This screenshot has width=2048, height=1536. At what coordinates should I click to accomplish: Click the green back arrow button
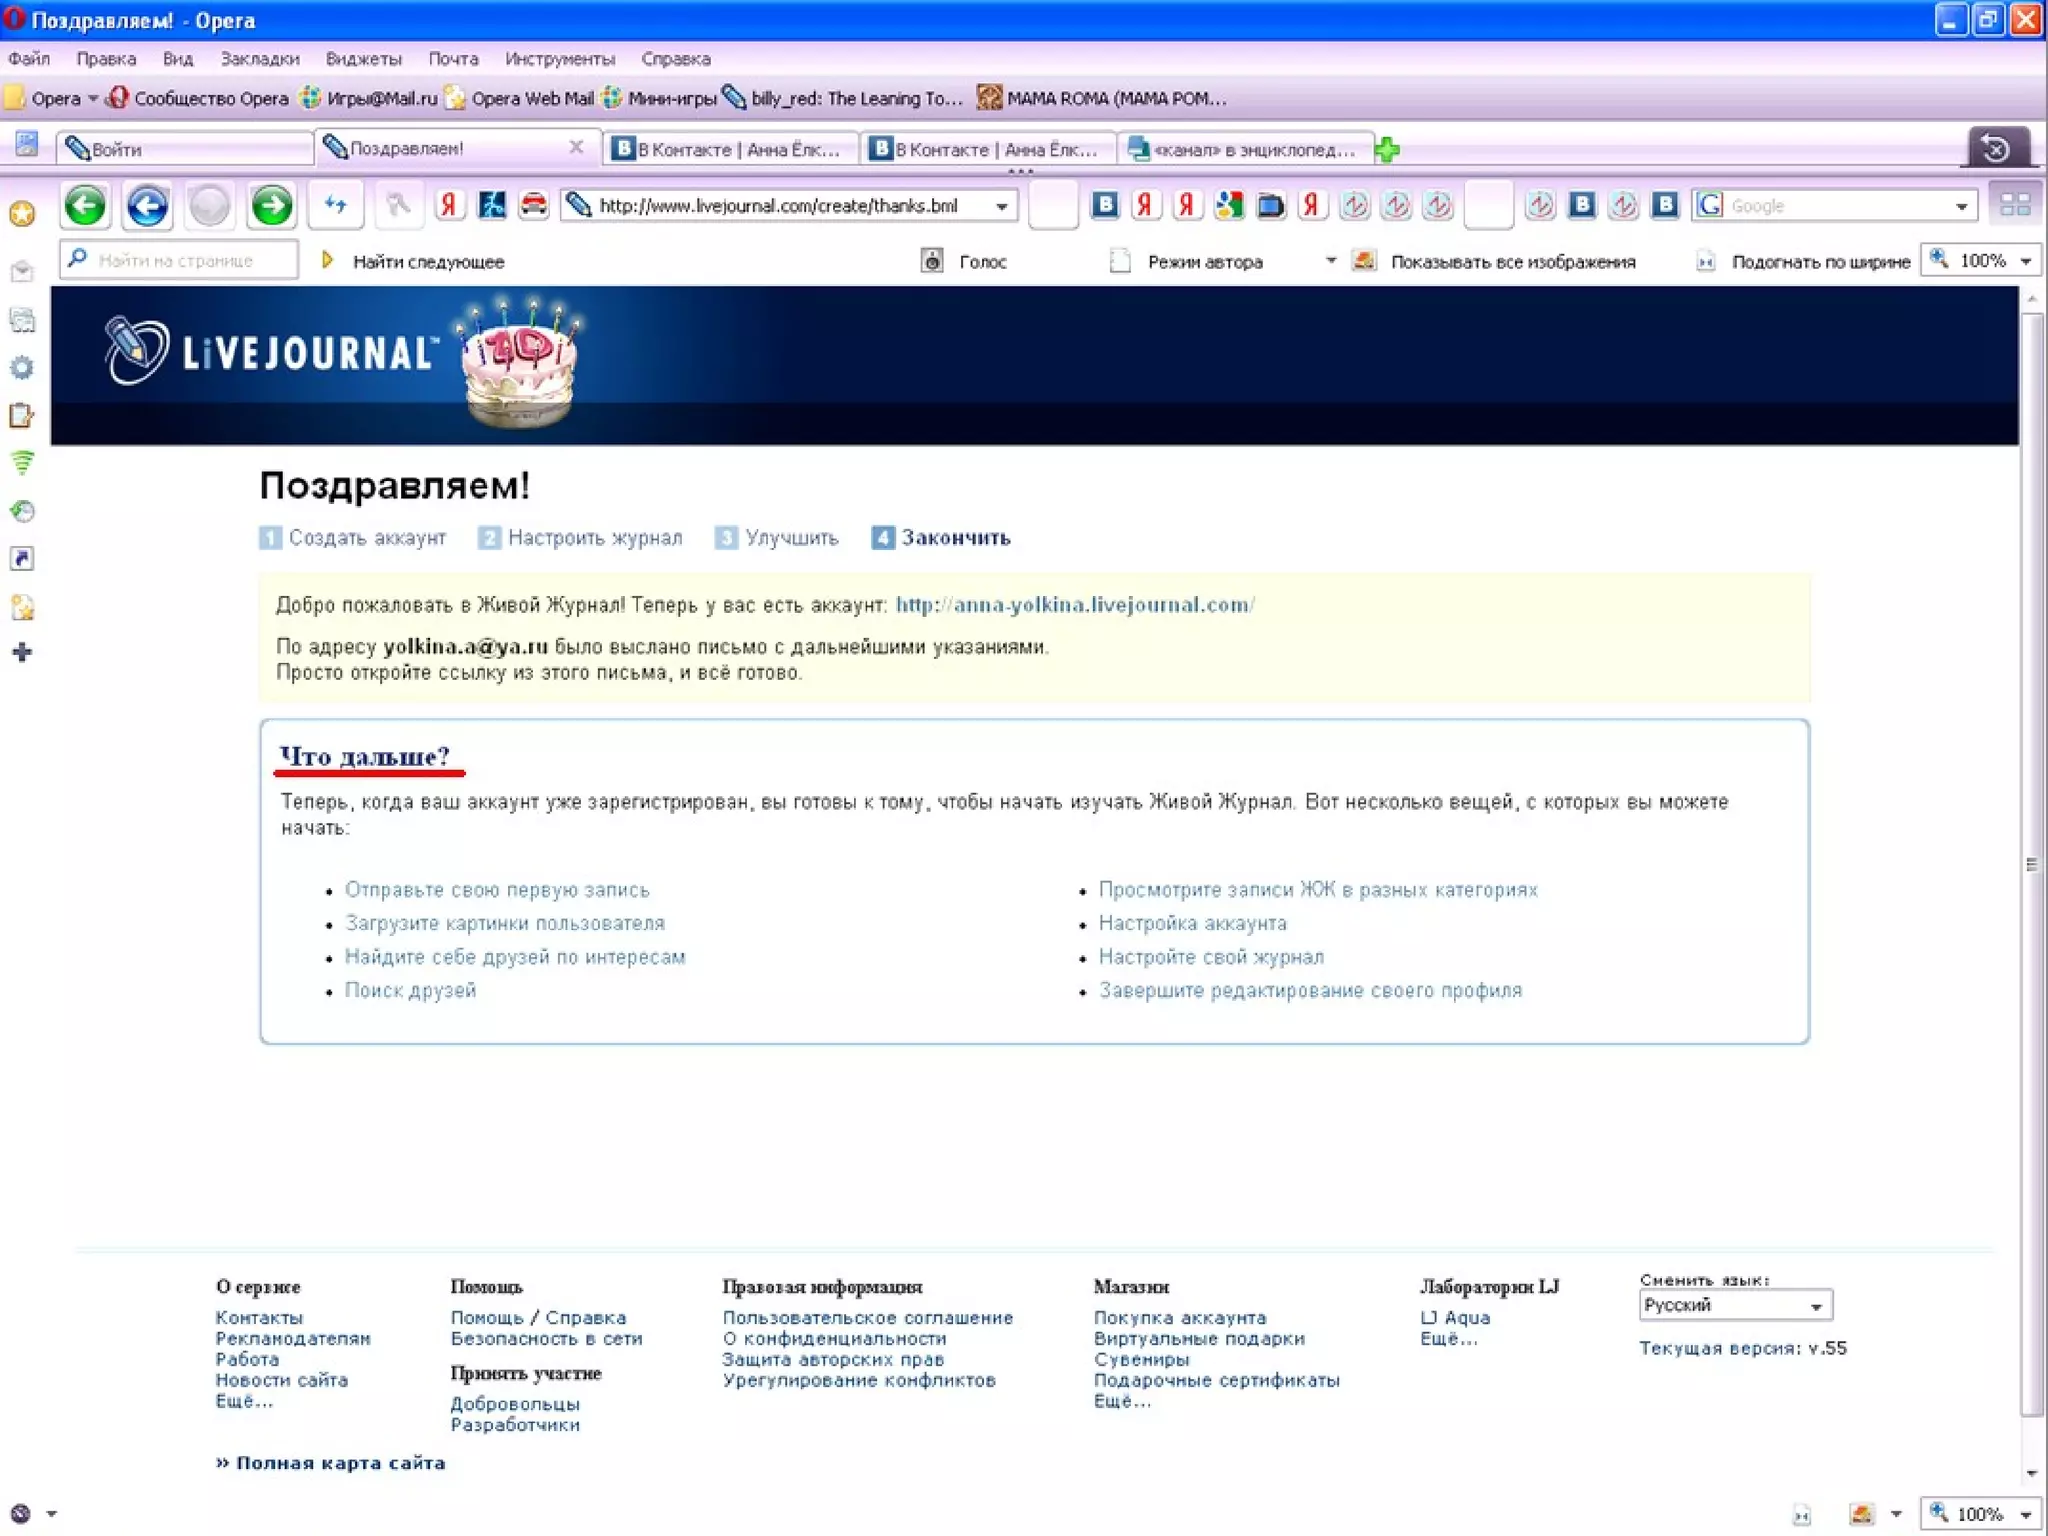point(85,206)
